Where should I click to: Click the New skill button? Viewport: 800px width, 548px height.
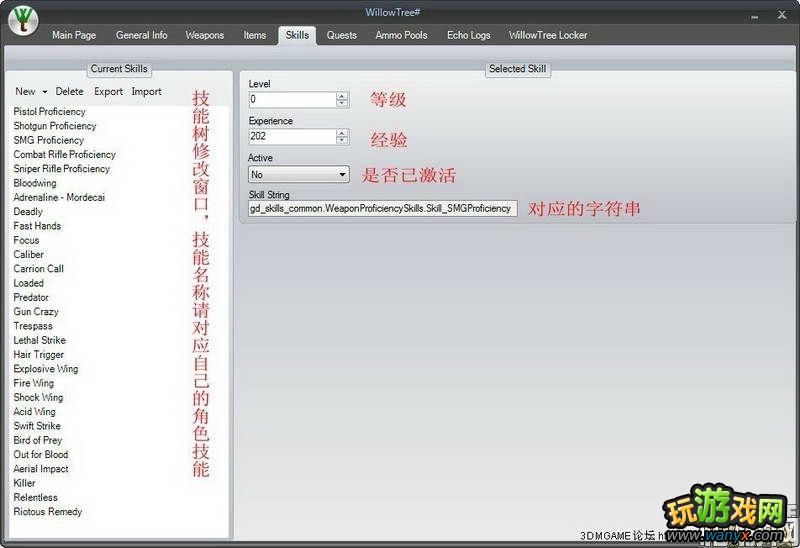coord(25,91)
